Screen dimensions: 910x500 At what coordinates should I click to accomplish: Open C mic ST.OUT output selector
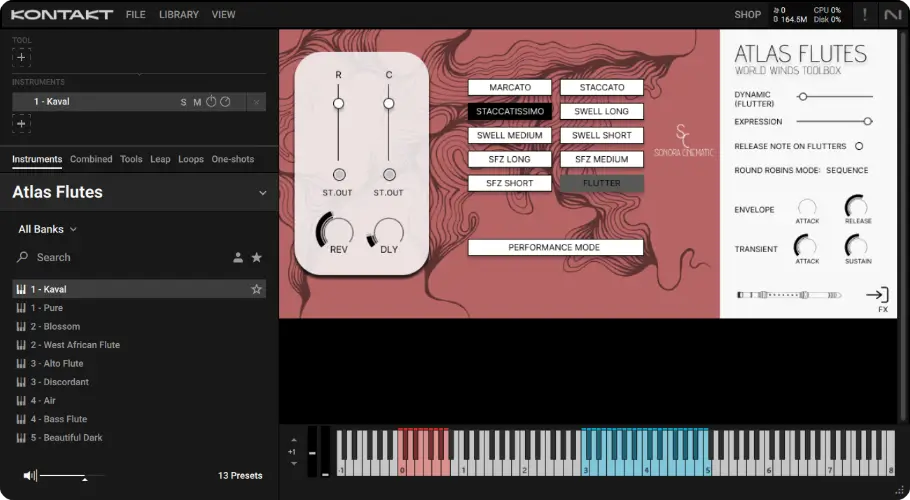(x=388, y=193)
